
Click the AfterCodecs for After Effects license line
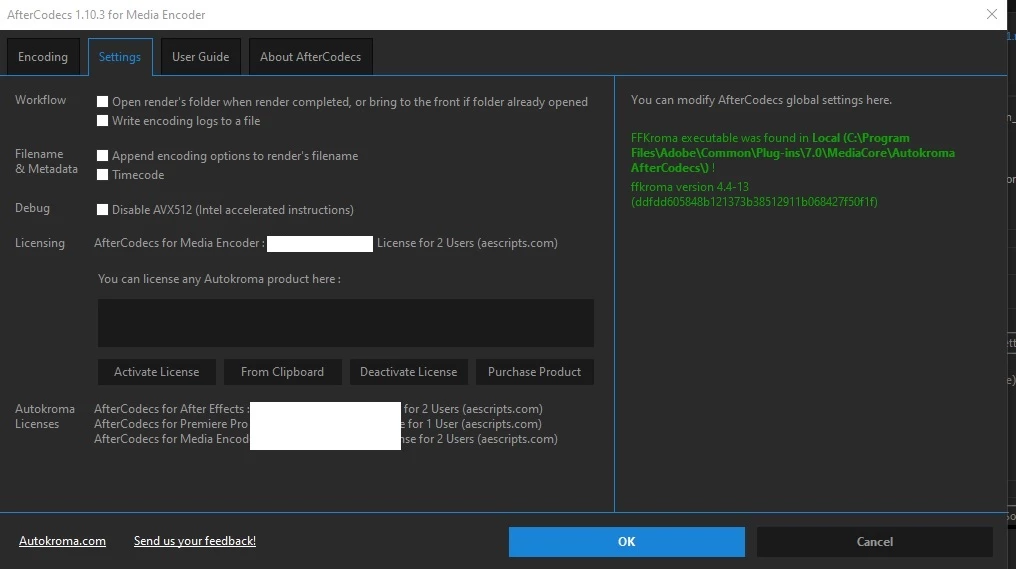tap(318, 409)
